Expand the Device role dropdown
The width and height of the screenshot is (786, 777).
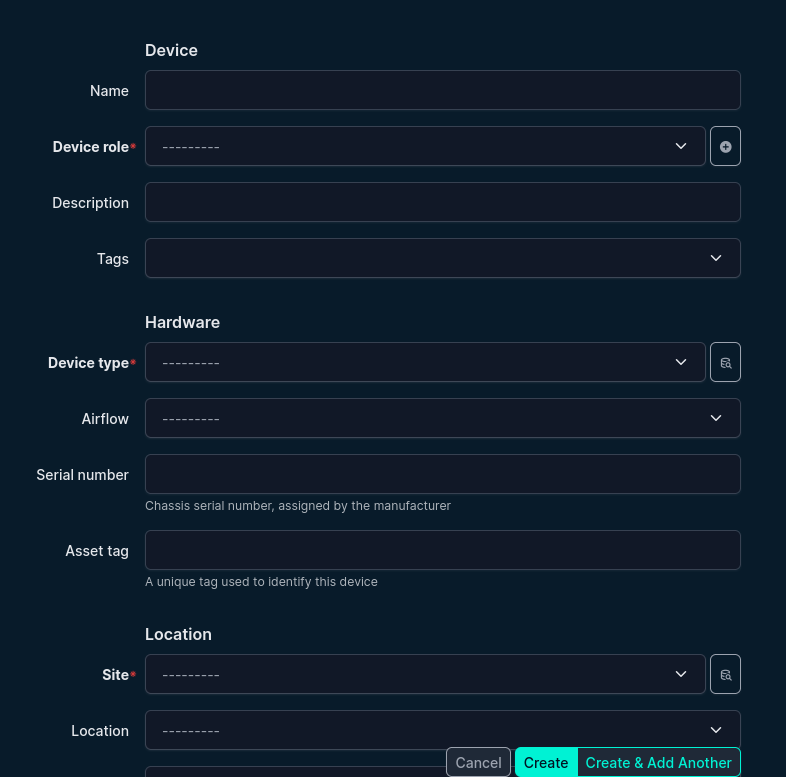(x=425, y=146)
